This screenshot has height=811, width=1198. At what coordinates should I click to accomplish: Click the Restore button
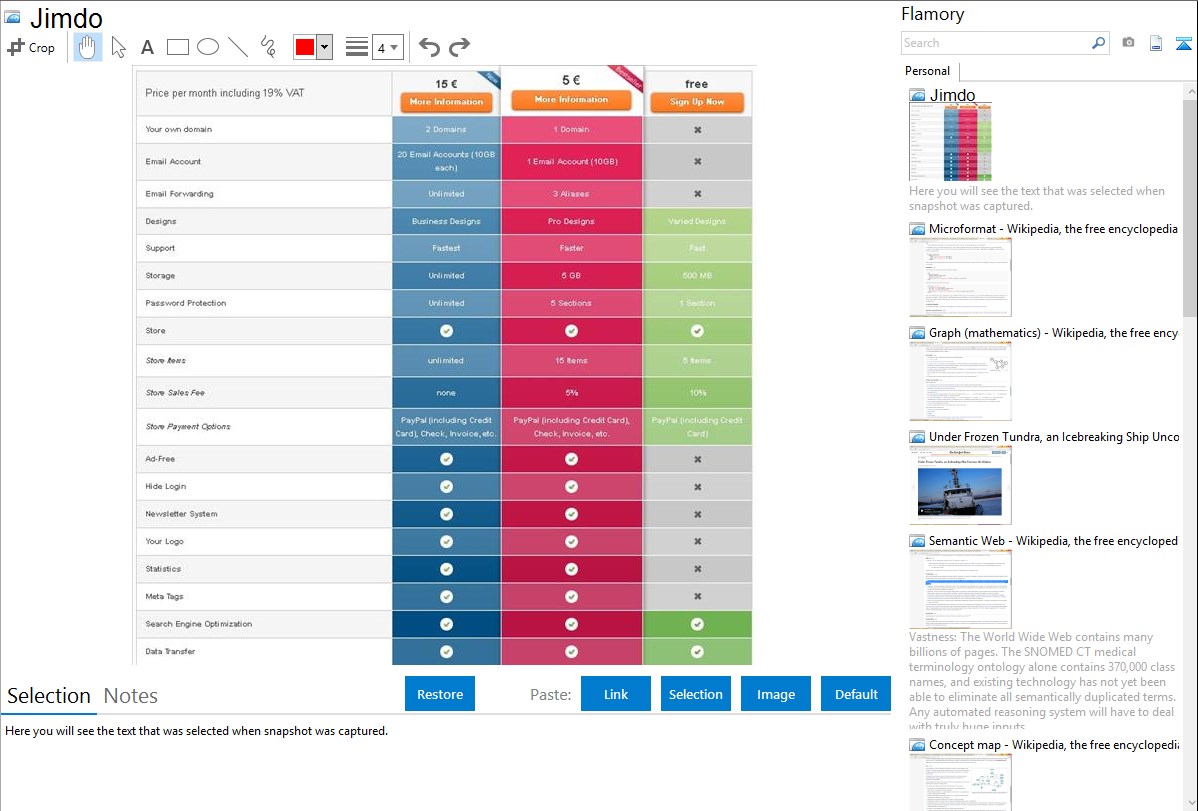click(440, 694)
